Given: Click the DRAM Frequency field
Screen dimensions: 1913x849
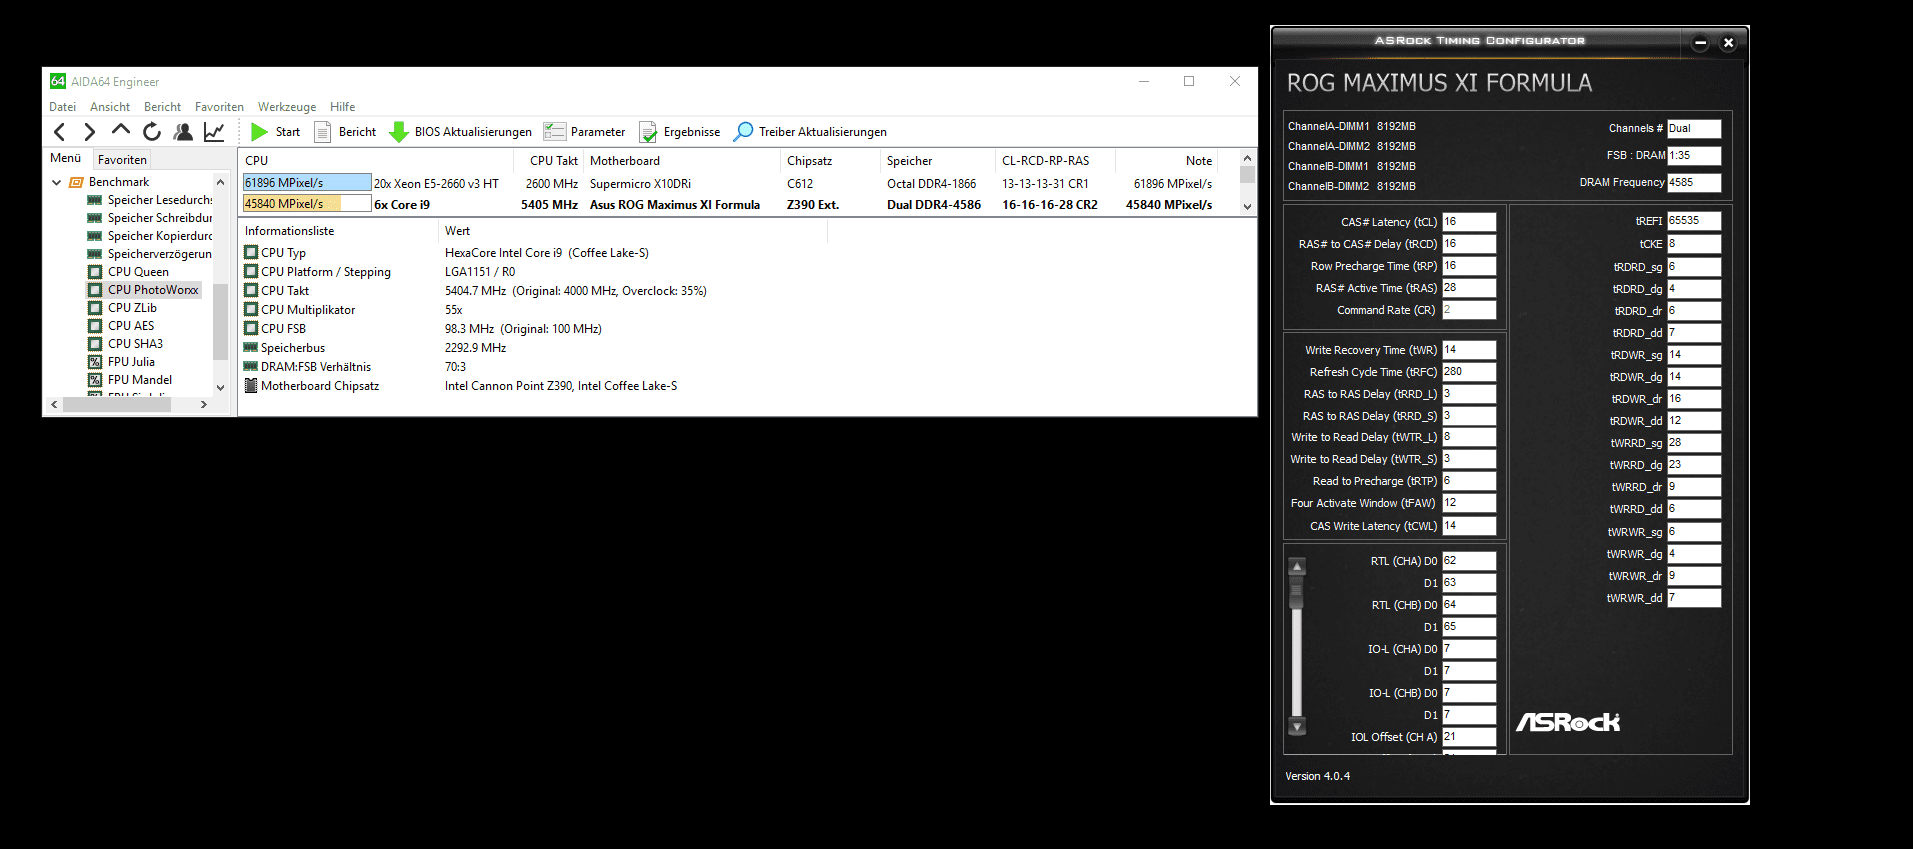Looking at the screenshot, I should 1694,183.
